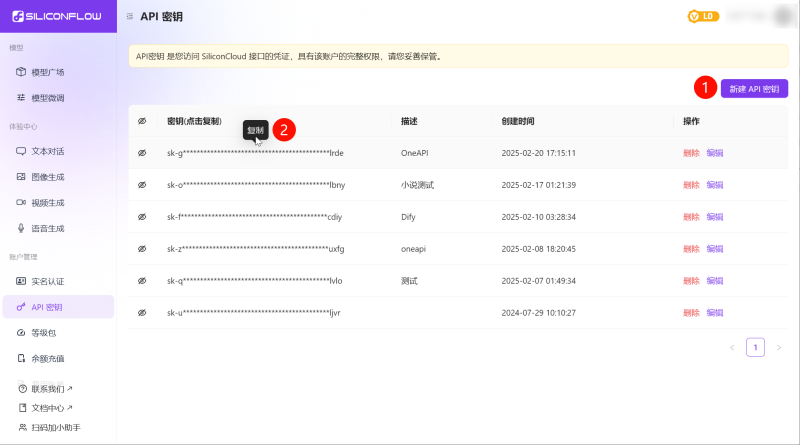Collapse the sidebar with hamburger icon
This screenshot has width=800, height=445.
click(131, 17)
